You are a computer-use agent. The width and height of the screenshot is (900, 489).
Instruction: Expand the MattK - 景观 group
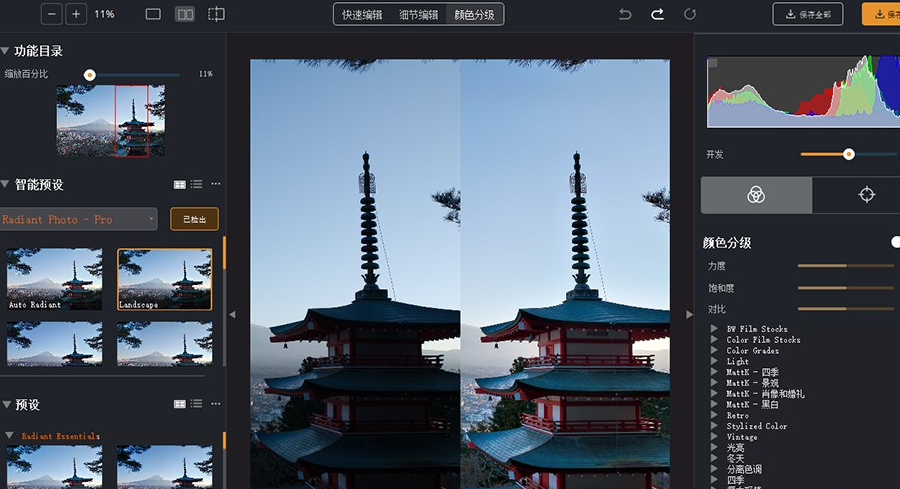(x=714, y=383)
